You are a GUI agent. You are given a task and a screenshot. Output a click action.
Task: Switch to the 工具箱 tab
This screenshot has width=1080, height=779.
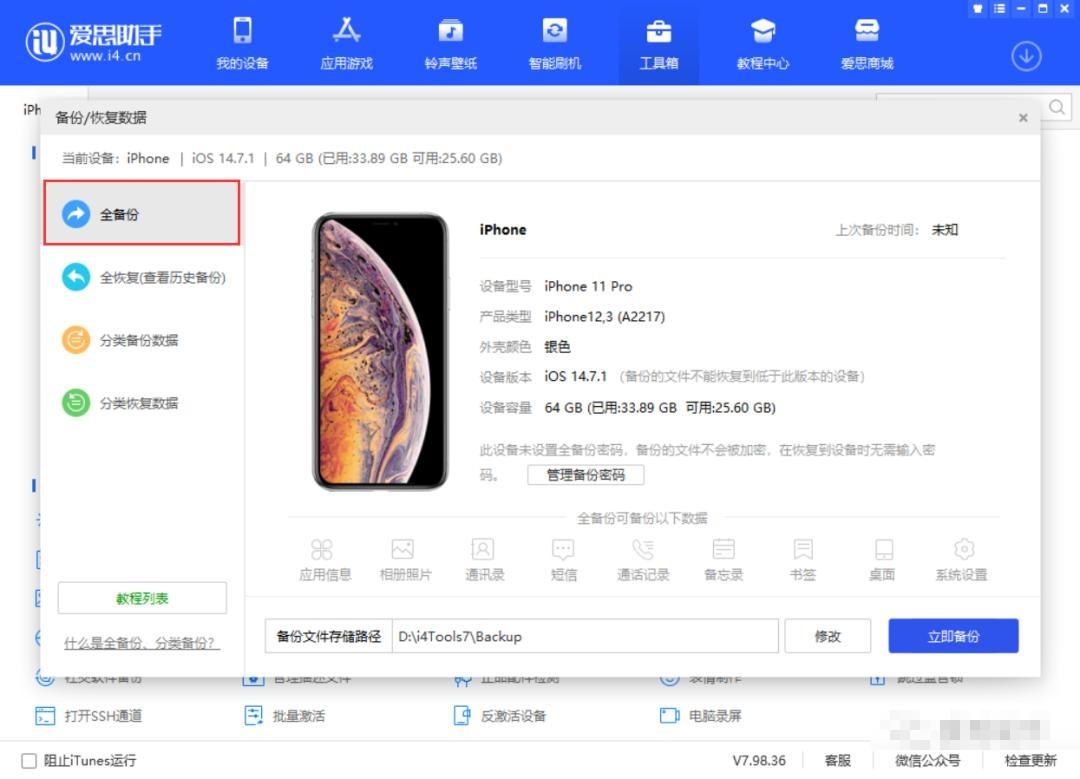(659, 43)
